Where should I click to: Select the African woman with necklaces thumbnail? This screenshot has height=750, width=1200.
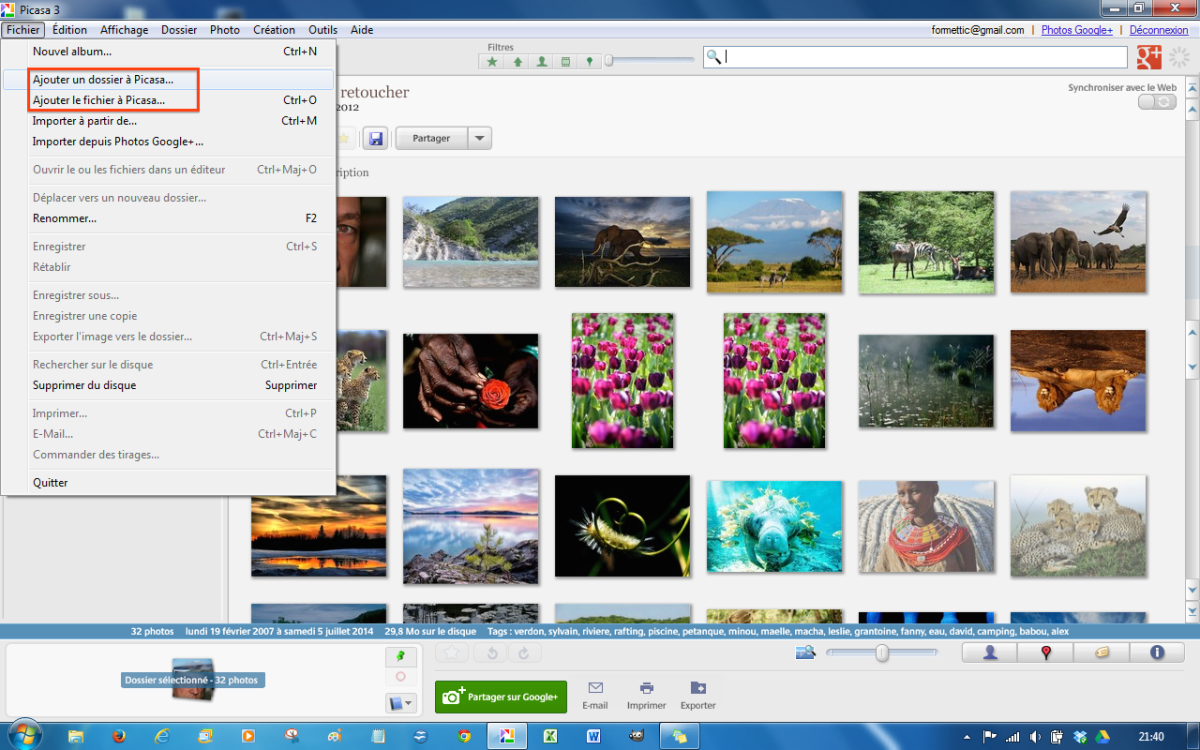[x=927, y=528]
